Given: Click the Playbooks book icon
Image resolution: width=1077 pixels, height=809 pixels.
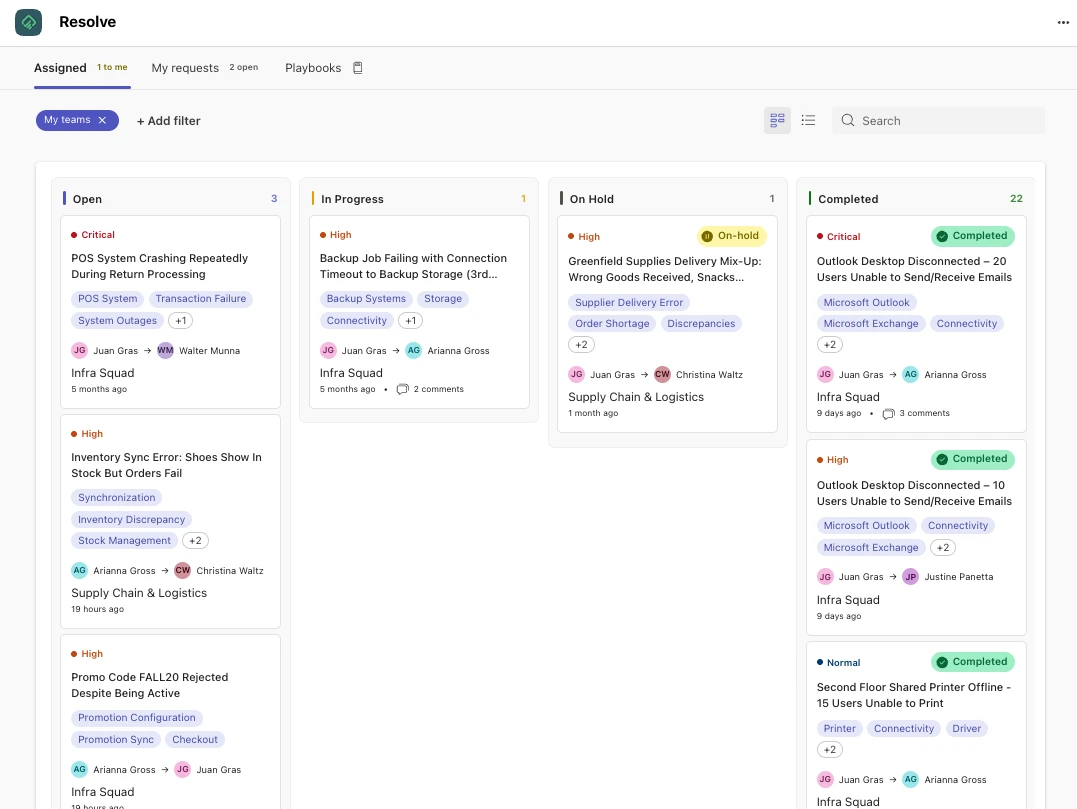Looking at the screenshot, I should 357,68.
